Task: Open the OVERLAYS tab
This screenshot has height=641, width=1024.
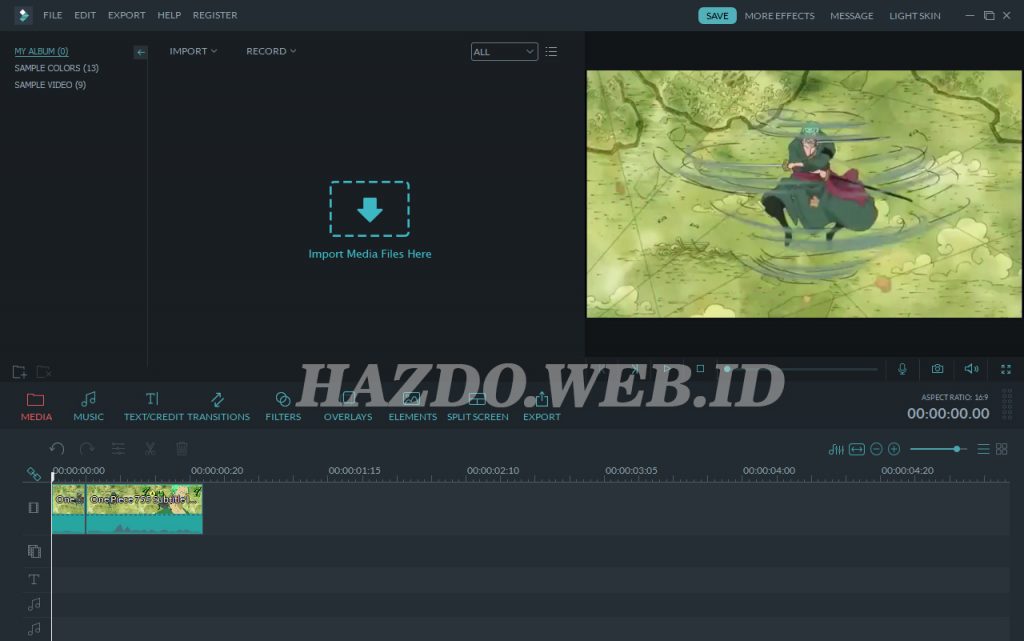Action: (348, 407)
